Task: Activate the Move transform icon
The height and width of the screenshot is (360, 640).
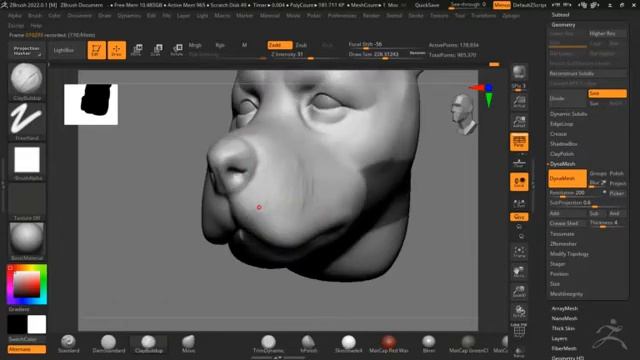Action: coord(137,50)
